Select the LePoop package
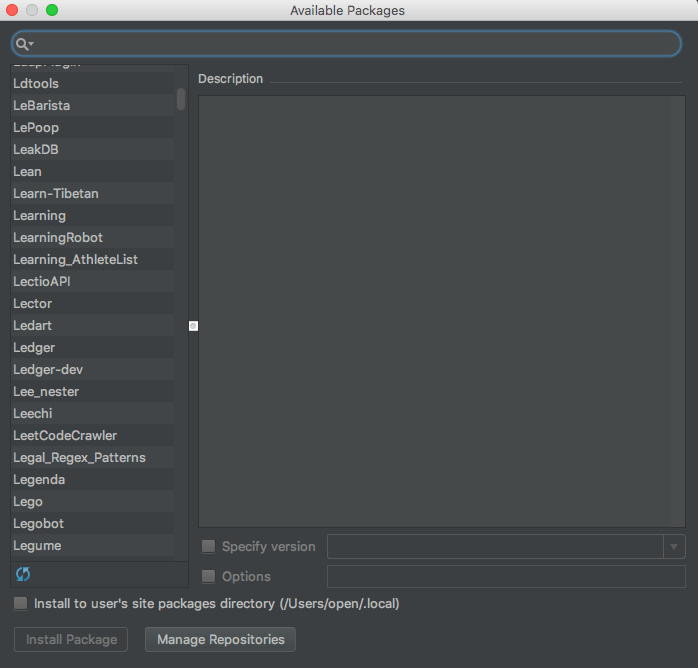This screenshot has width=698, height=668. tap(93, 128)
